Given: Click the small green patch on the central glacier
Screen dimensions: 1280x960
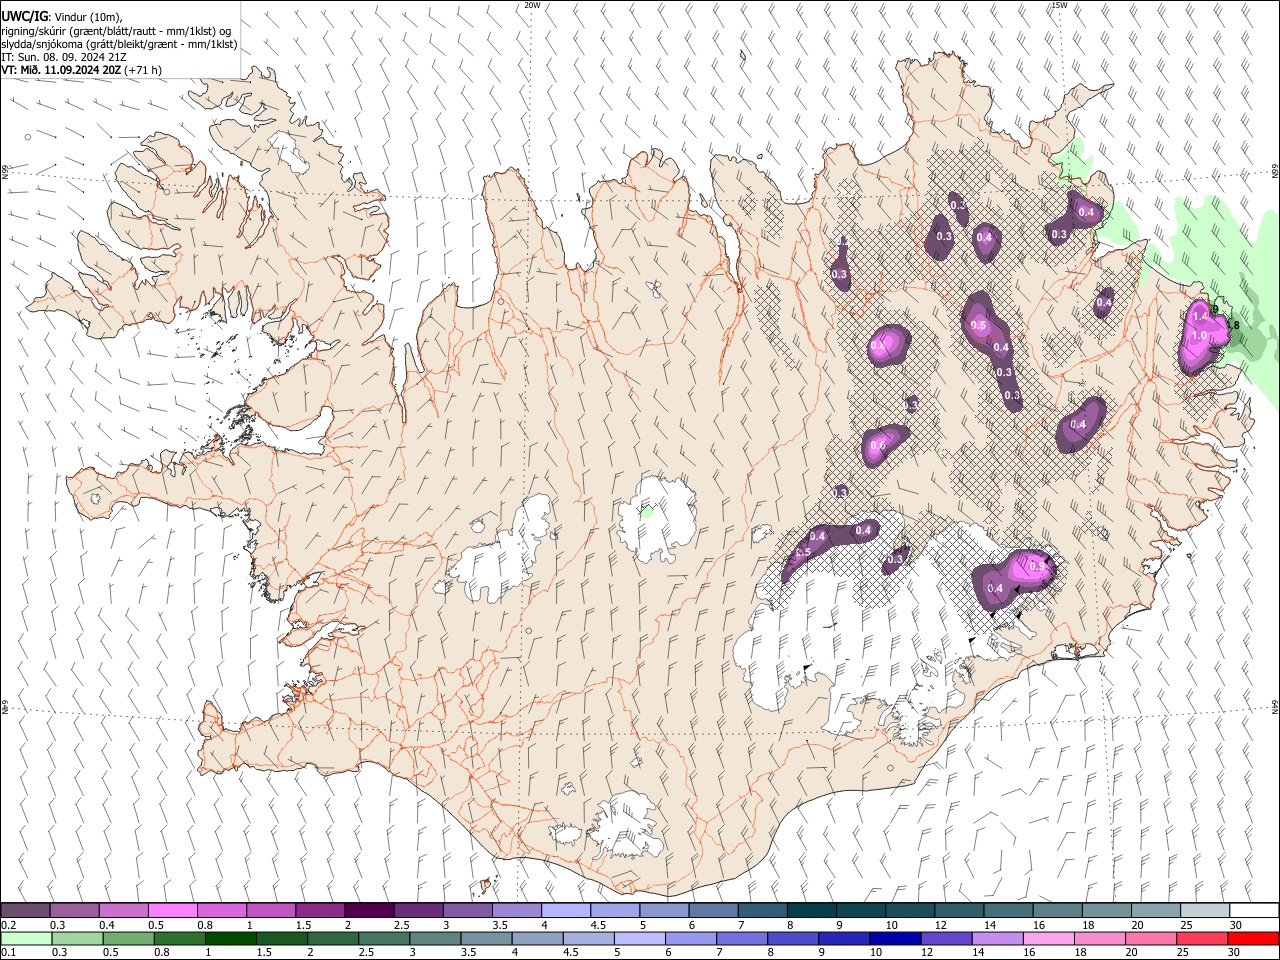Looking at the screenshot, I should coord(646,512).
